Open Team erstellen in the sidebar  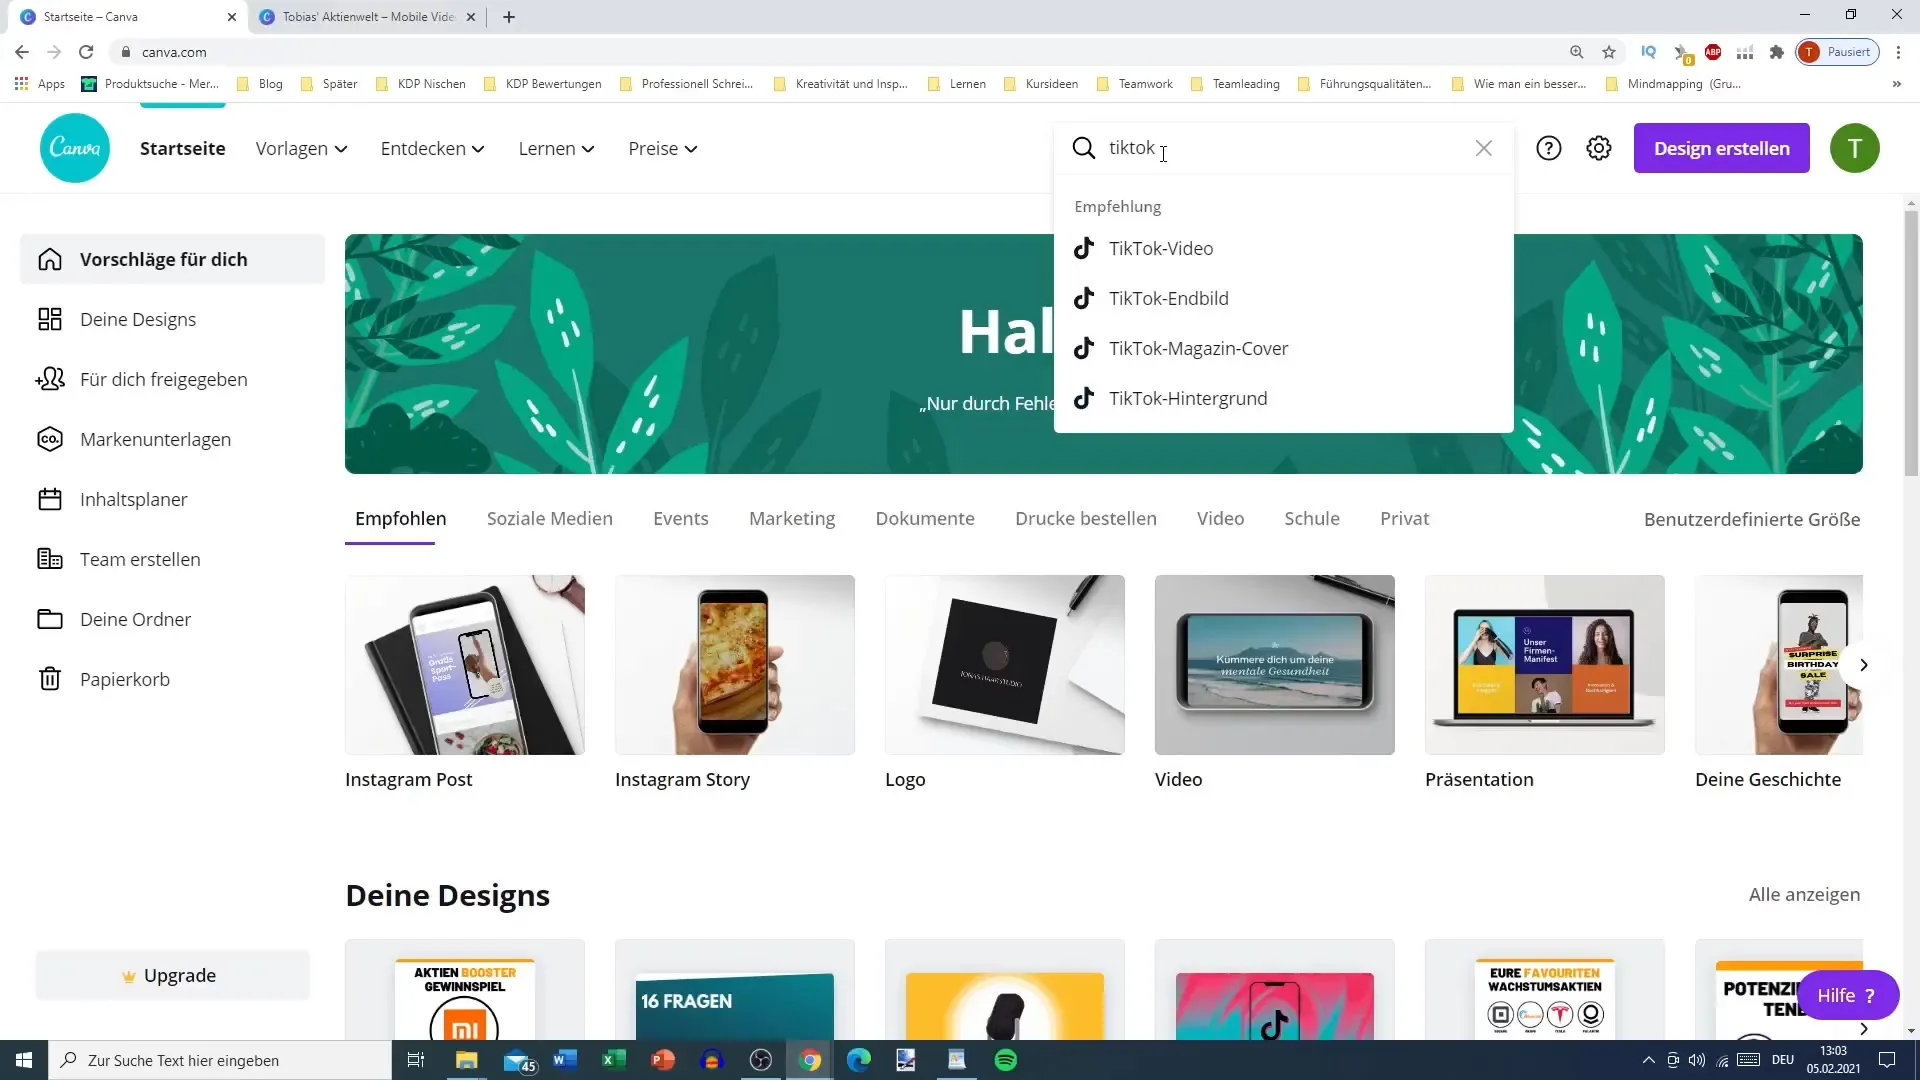coord(173,559)
